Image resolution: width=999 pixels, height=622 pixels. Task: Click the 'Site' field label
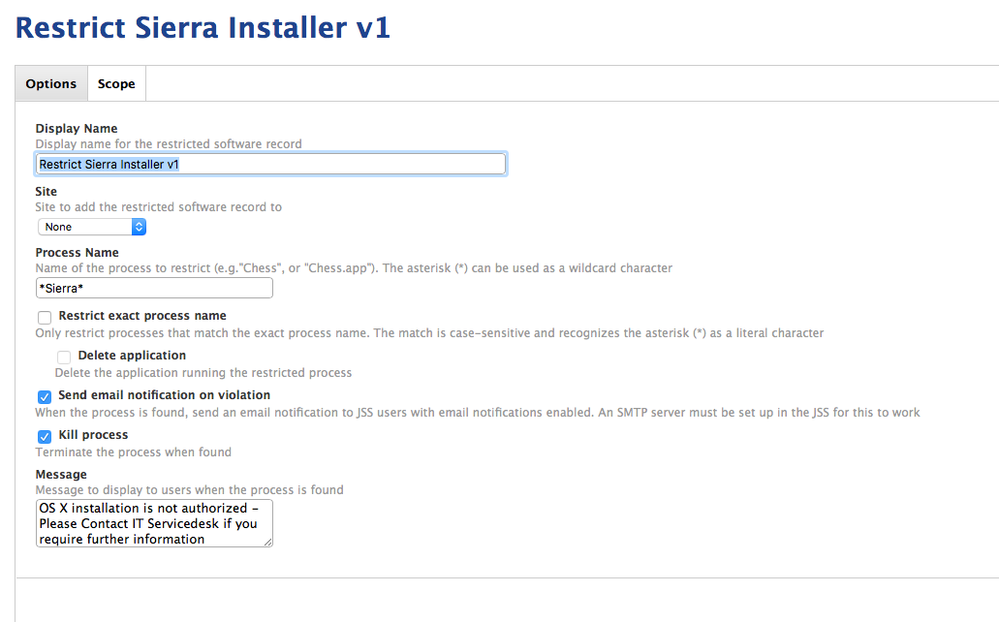click(46, 191)
